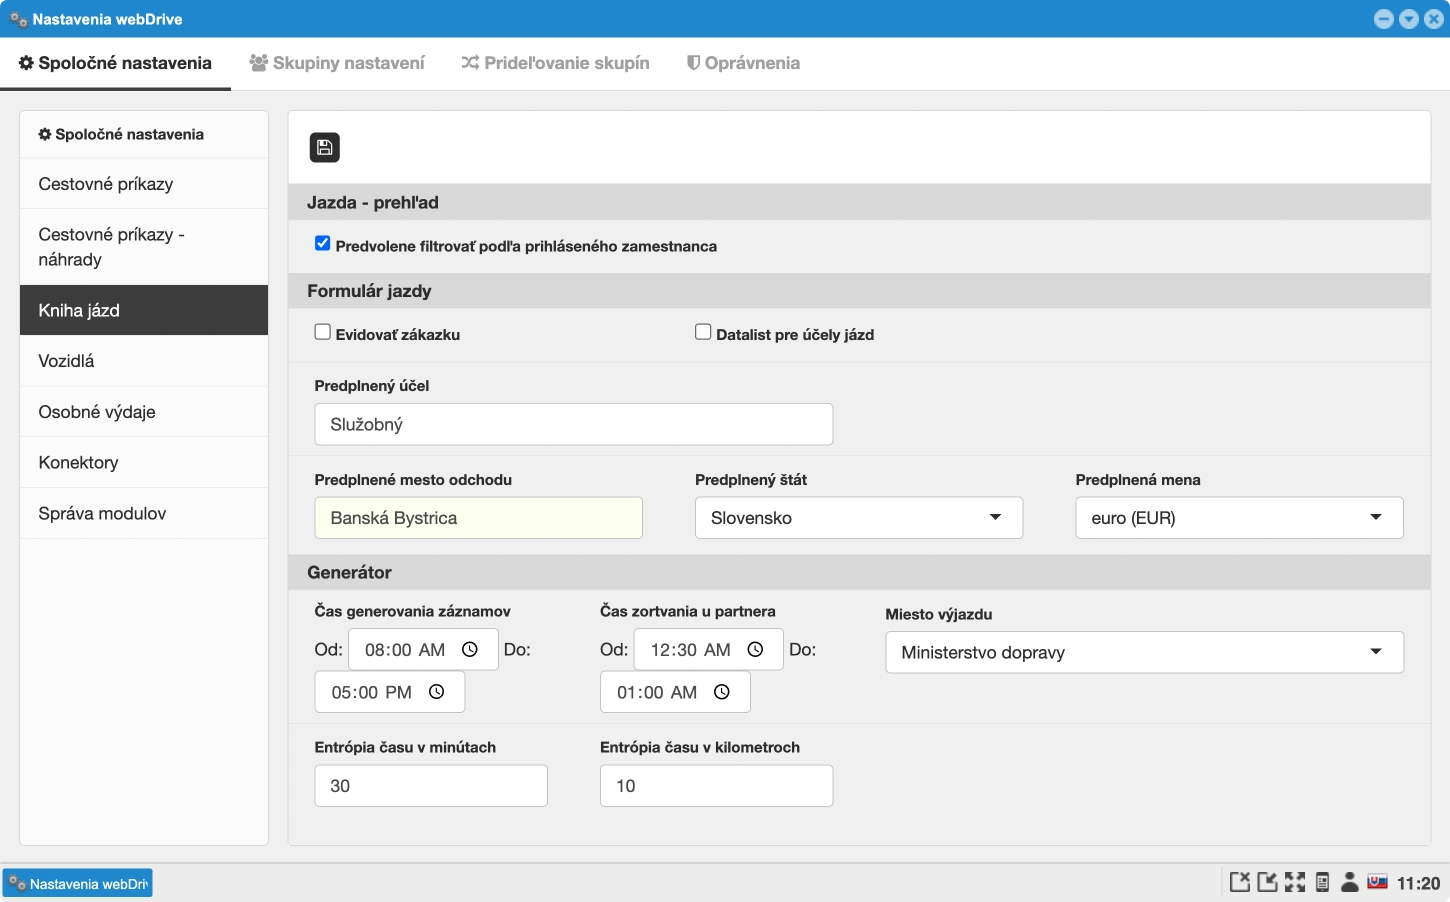Image resolution: width=1450 pixels, height=902 pixels.
Task: Switch to the Oprávnenia tab
Action: point(743,63)
